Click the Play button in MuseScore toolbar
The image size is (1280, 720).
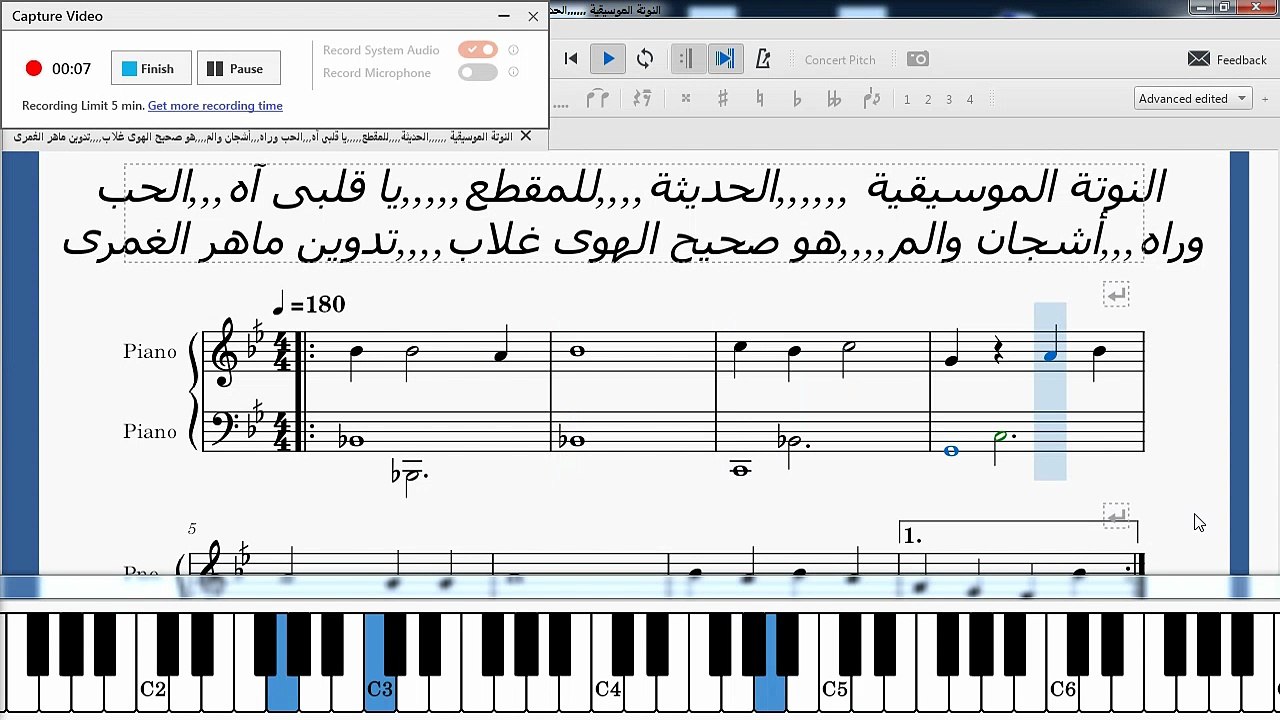pyautogui.click(x=608, y=59)
